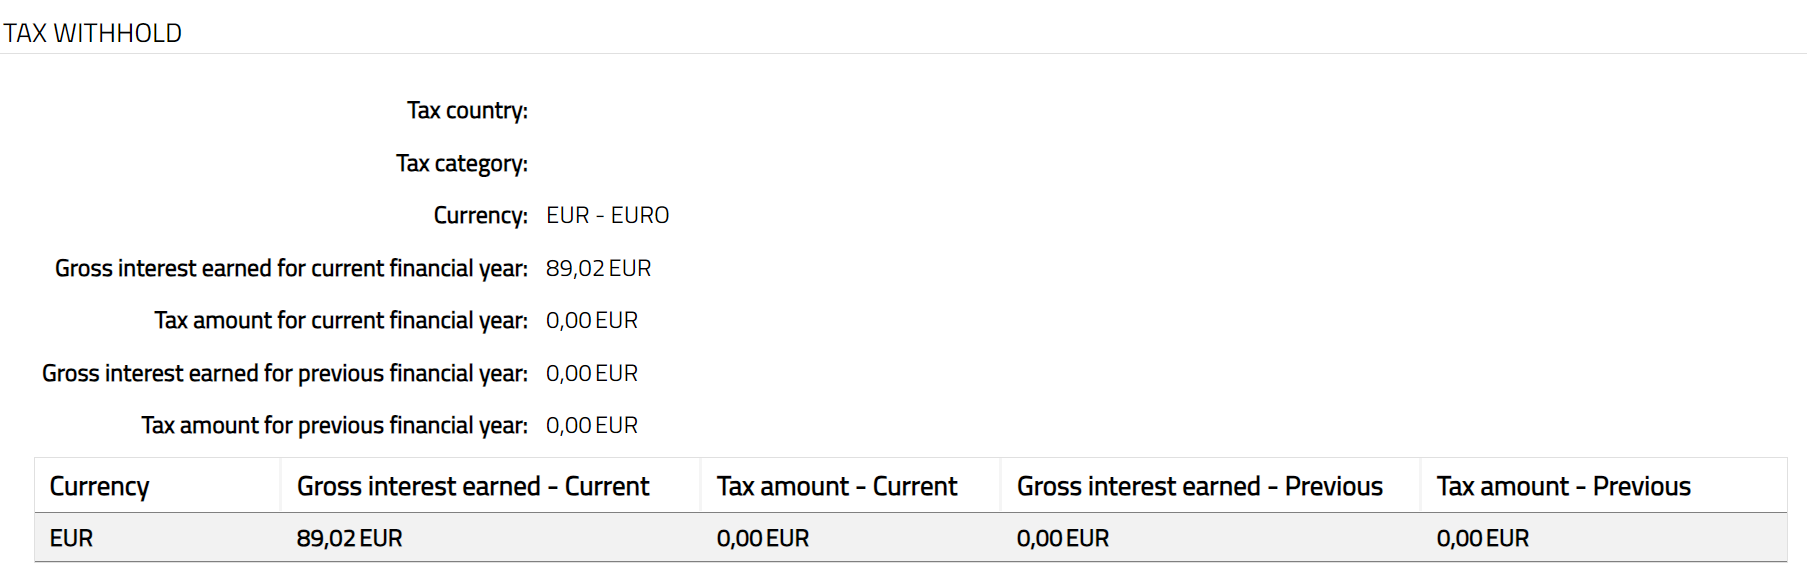Select the EUR - EURO currency value
1807x573 pixels.
coord(607,215)
